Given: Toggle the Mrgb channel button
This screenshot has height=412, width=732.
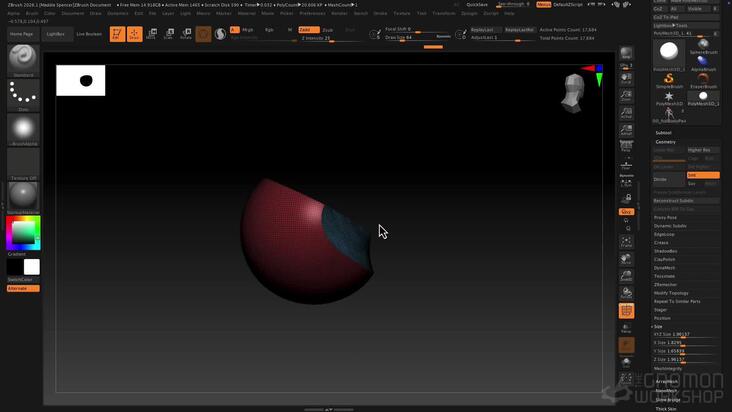Looking at the screenshot, I should point(247,30).
